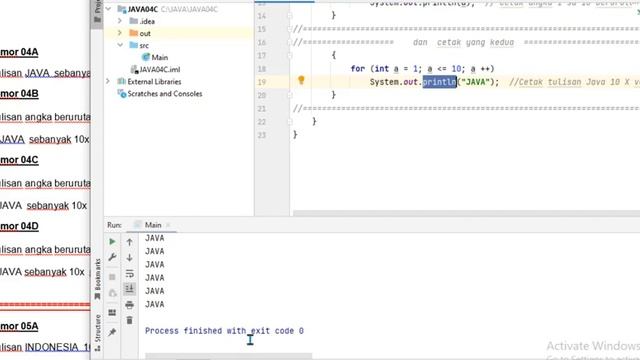Screen dimensions: 640x360
Task: Select the src folder in project tree
Action: [x=144, y=46]
